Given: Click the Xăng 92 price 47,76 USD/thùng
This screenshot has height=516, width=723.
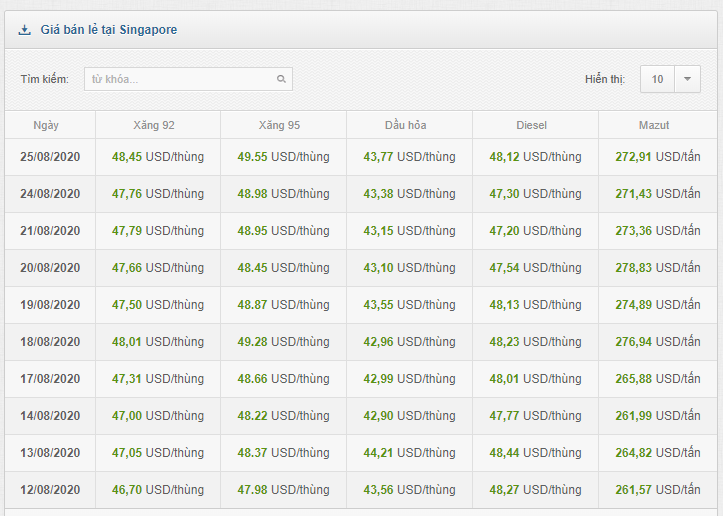Looking at the screenshot, I should pyautogui.click(x=158, y=194).
